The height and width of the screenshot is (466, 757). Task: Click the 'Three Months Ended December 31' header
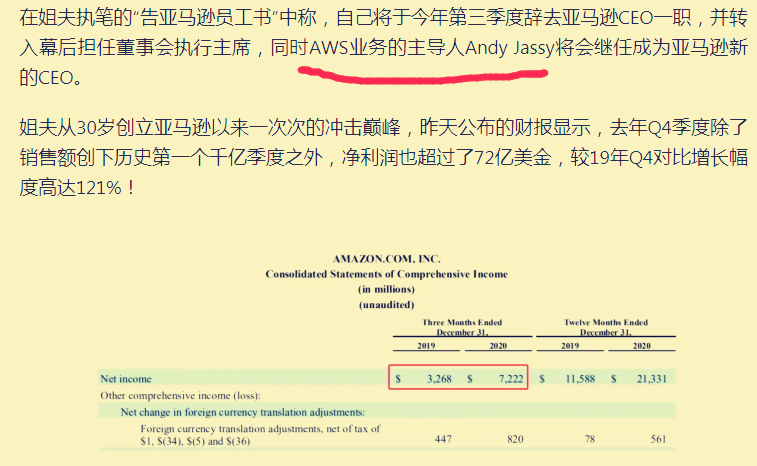pyautogui.click(x=462, y=327)
